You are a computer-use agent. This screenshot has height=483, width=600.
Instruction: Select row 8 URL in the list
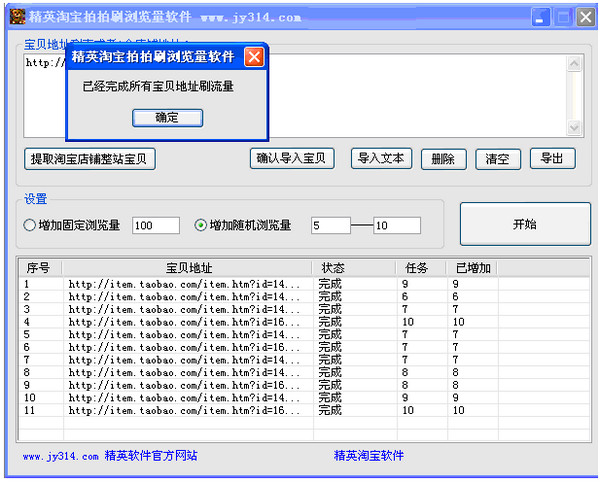click(184, 373)
